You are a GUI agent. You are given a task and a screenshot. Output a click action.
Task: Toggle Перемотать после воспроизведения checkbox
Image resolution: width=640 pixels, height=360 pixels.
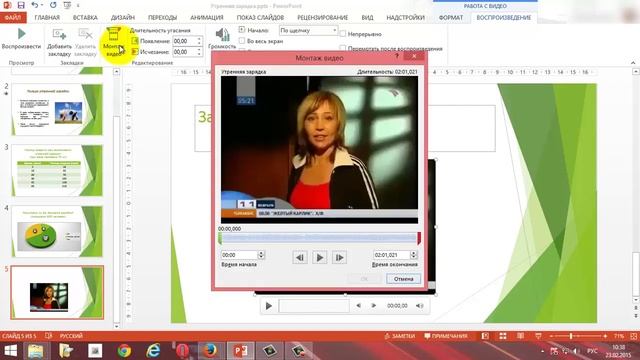pos(343,48)
